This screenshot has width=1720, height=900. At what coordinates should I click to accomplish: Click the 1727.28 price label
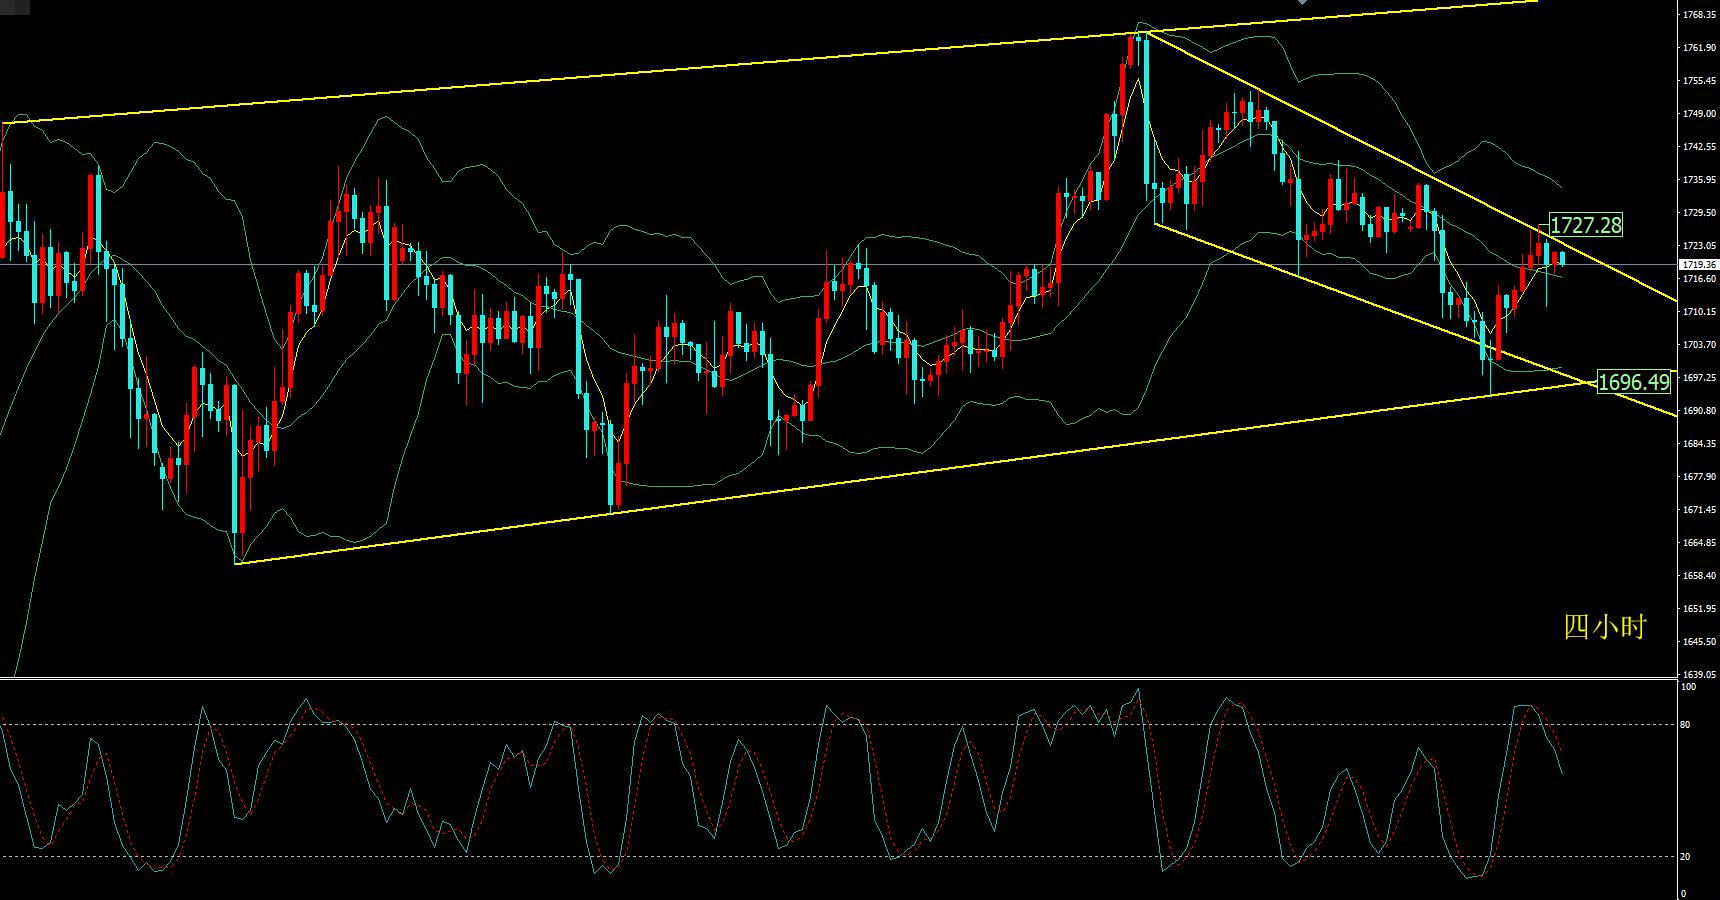coord(1585,225)
